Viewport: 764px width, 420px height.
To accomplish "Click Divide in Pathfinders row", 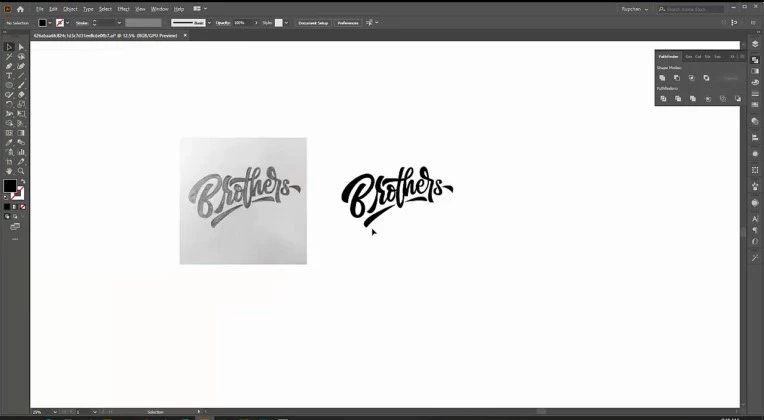I will click(x=663, y=98).
